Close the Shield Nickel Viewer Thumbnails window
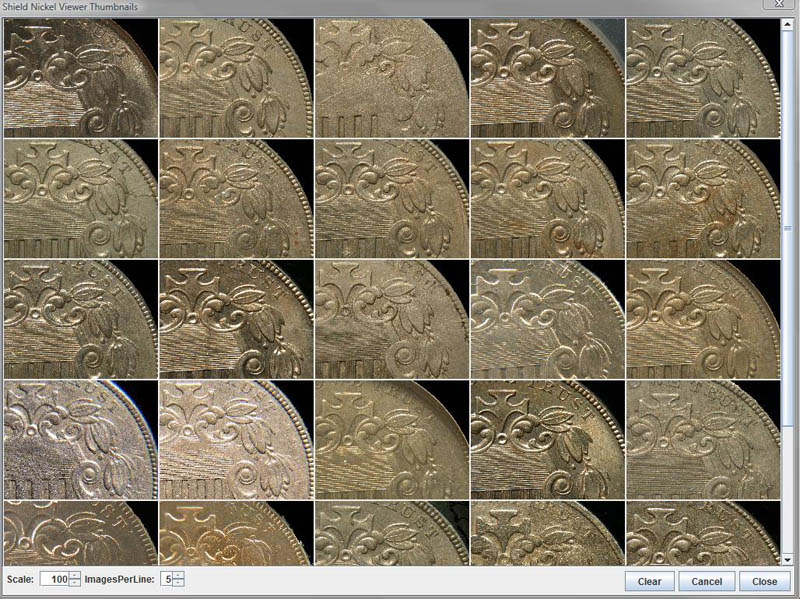800x599 pixels. 780,4
